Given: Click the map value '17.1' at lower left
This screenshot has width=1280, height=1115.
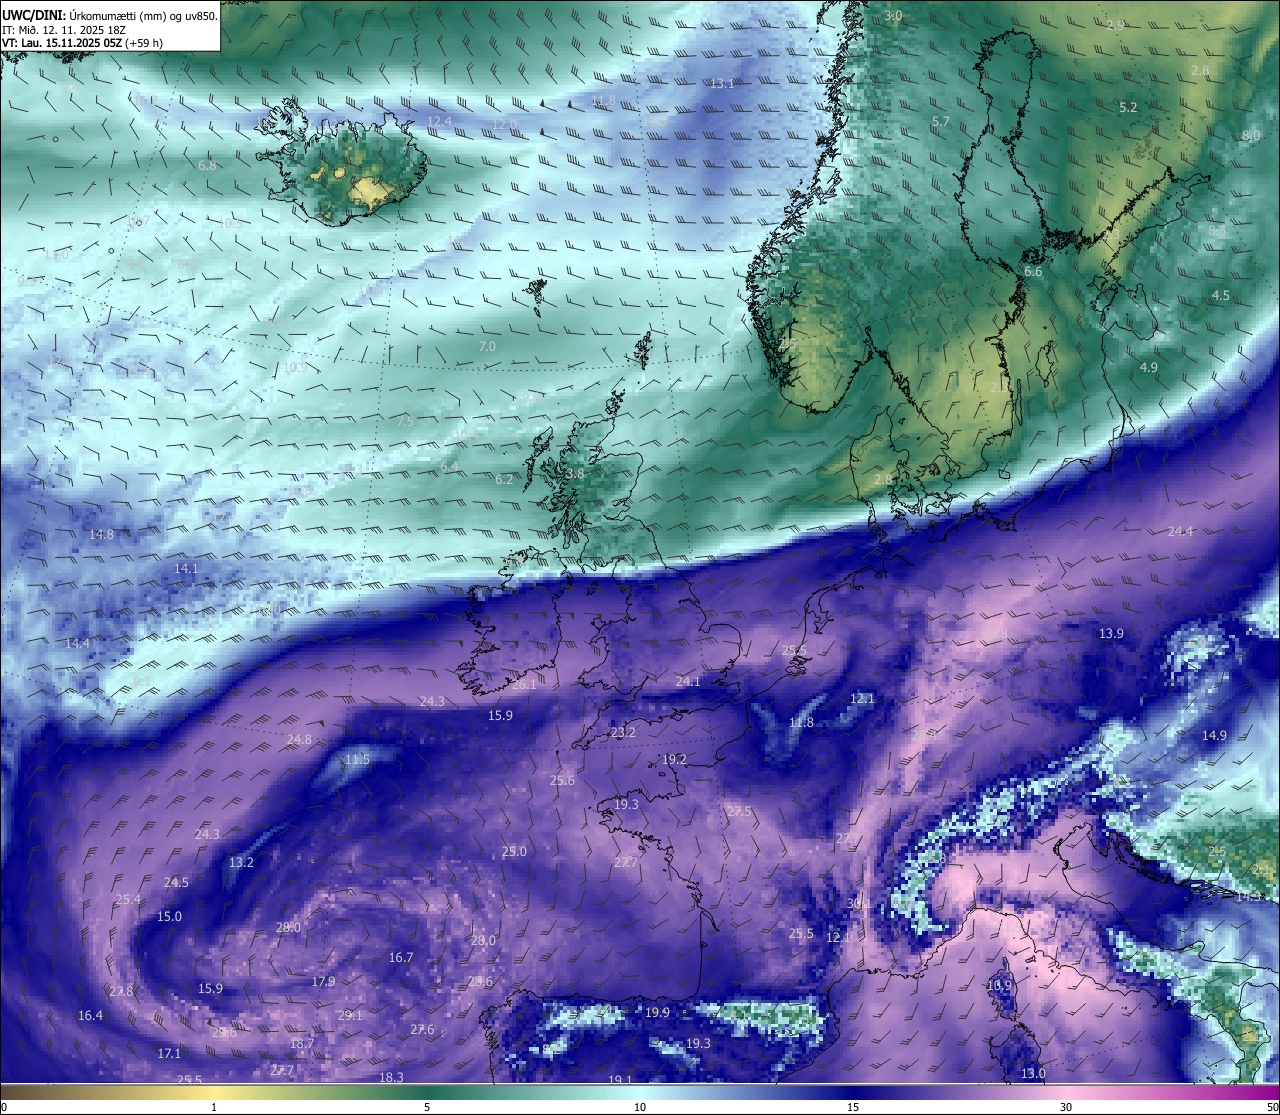Looking at the screenshot, I should point(169,1054).
